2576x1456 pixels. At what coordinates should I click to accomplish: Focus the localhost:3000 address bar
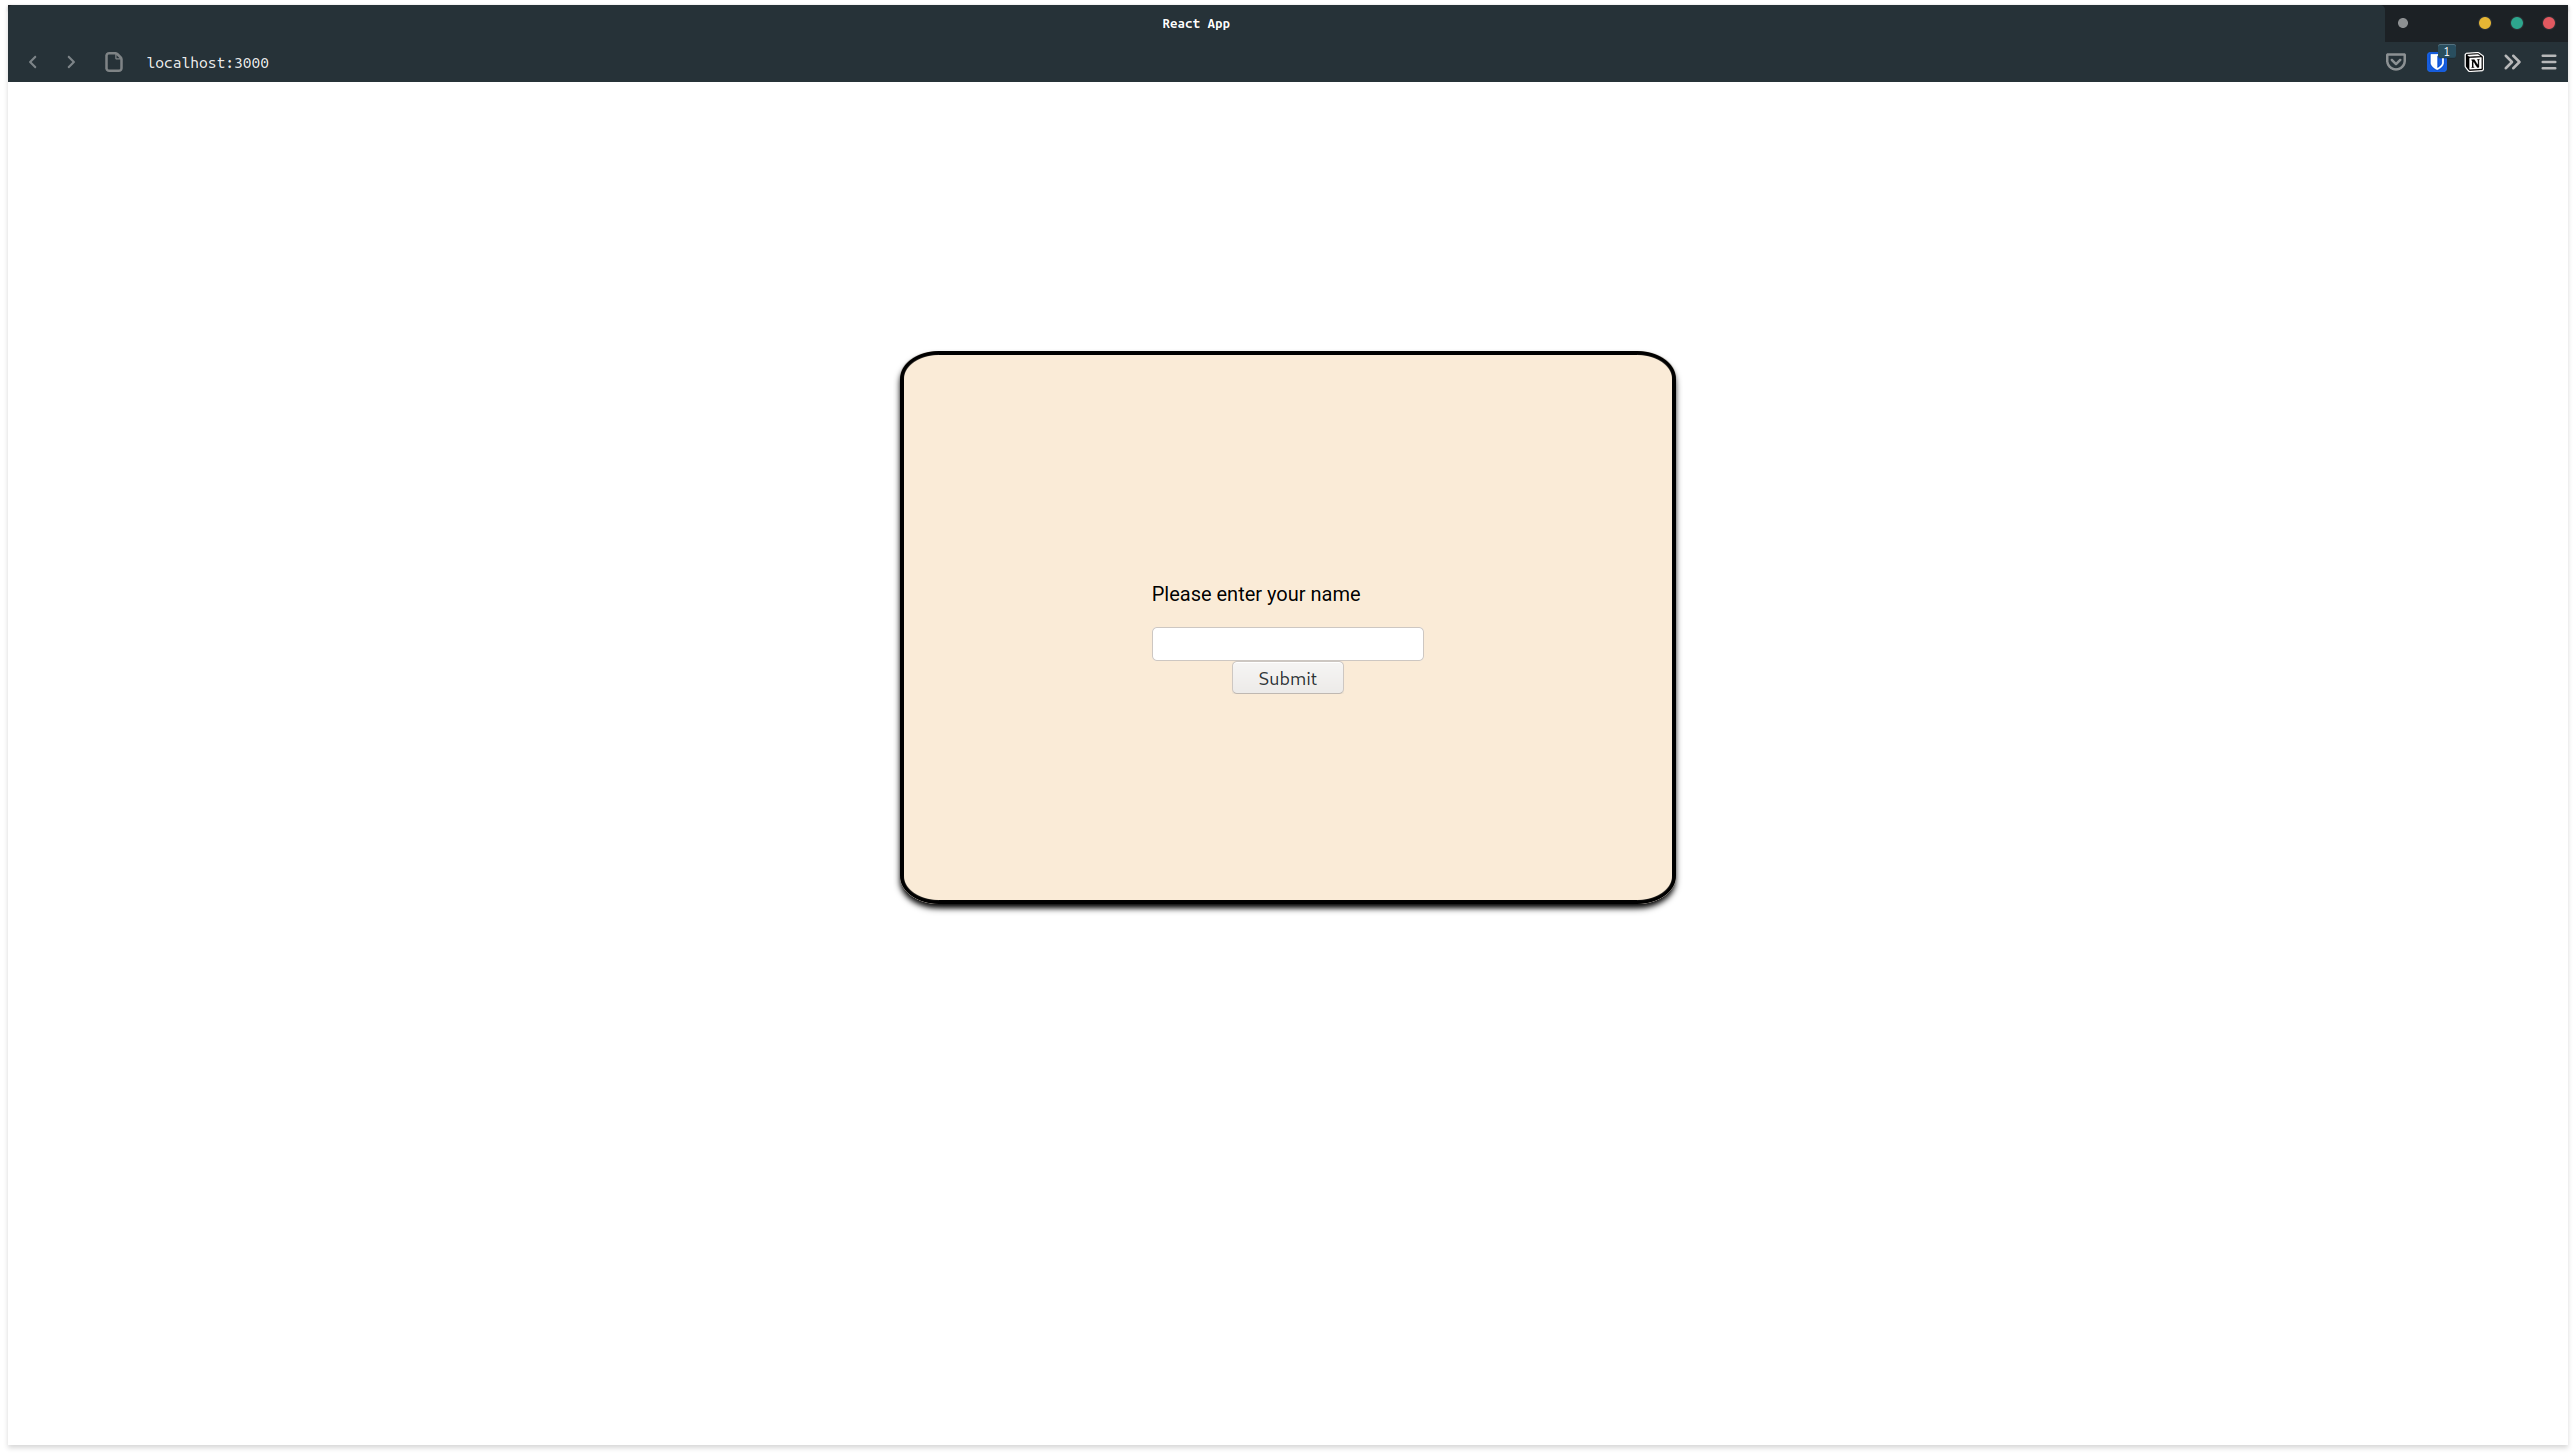(208, 62)
